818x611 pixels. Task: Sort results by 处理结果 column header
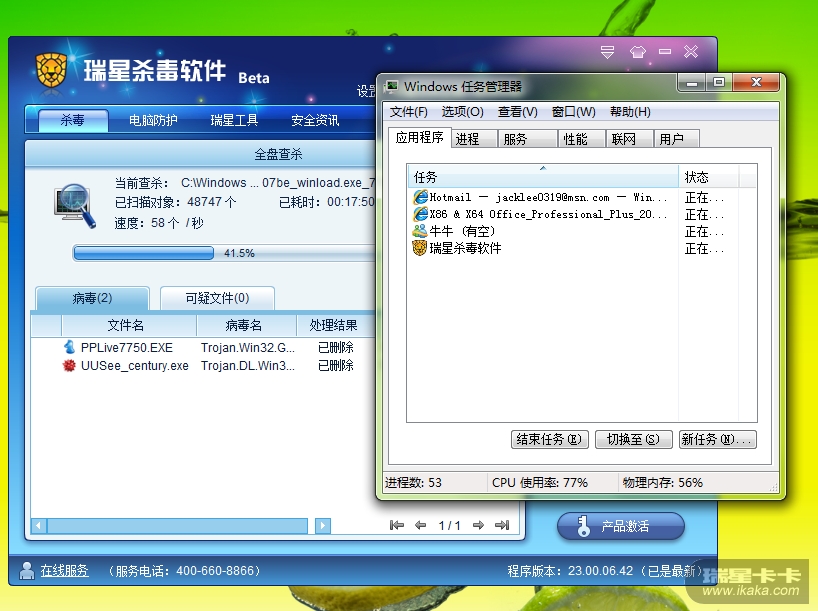pos(336,325)
